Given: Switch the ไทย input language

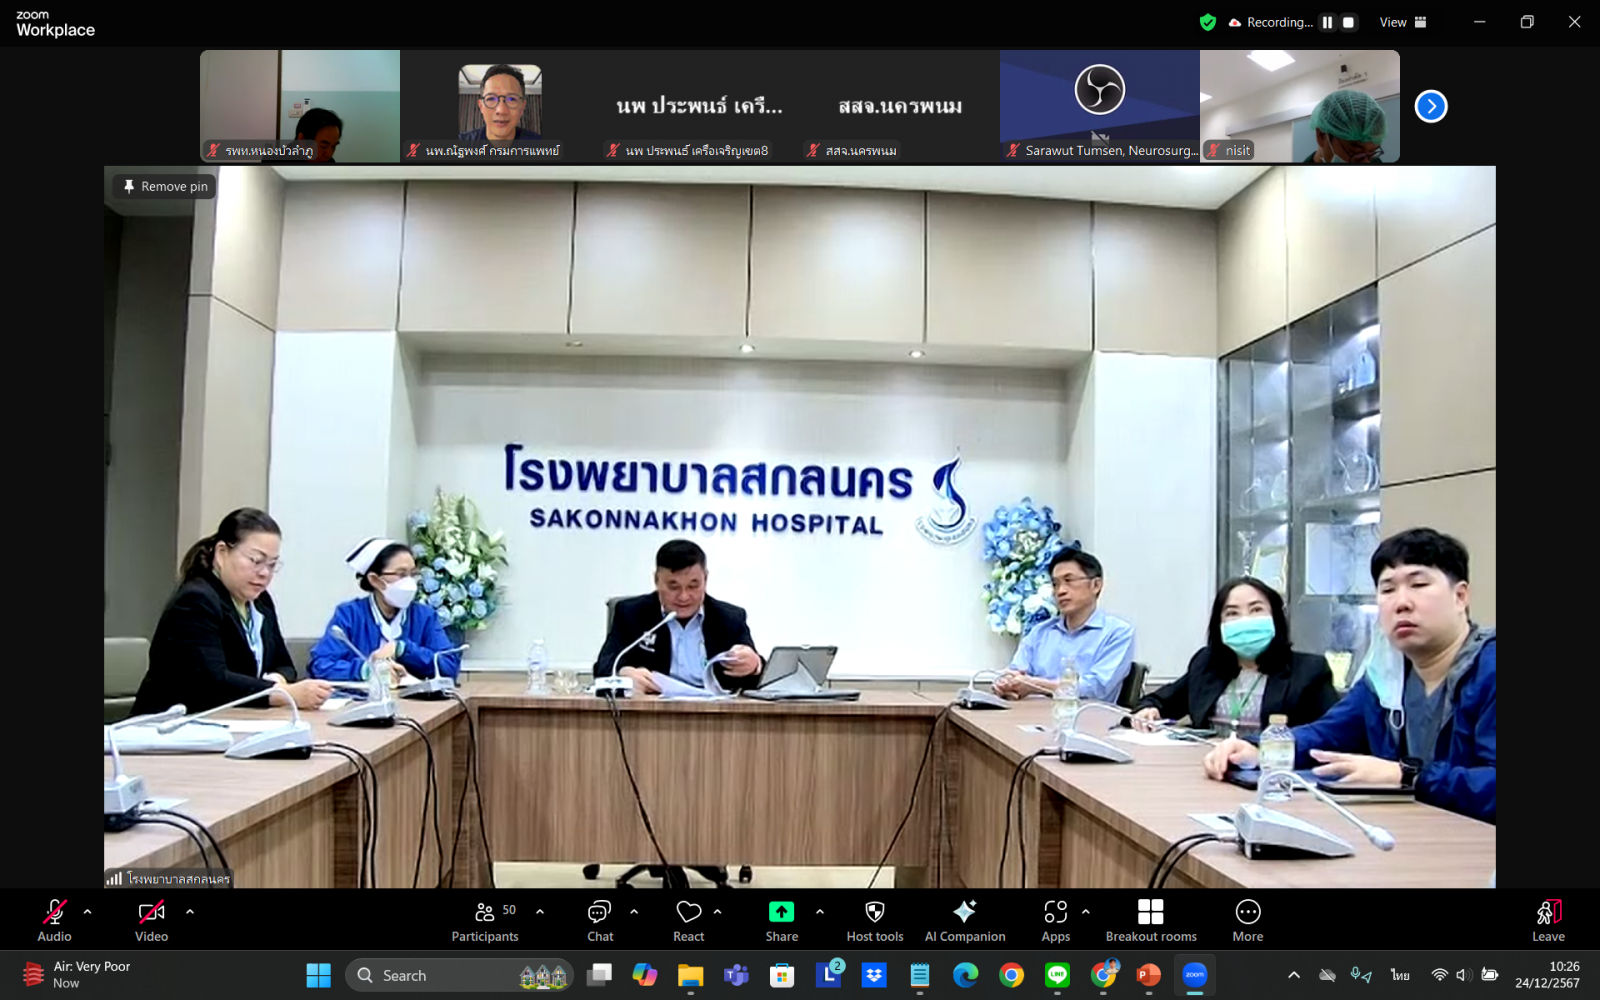Looking at the screenshot, I should pyautogui.click(x=1400, y=975).
